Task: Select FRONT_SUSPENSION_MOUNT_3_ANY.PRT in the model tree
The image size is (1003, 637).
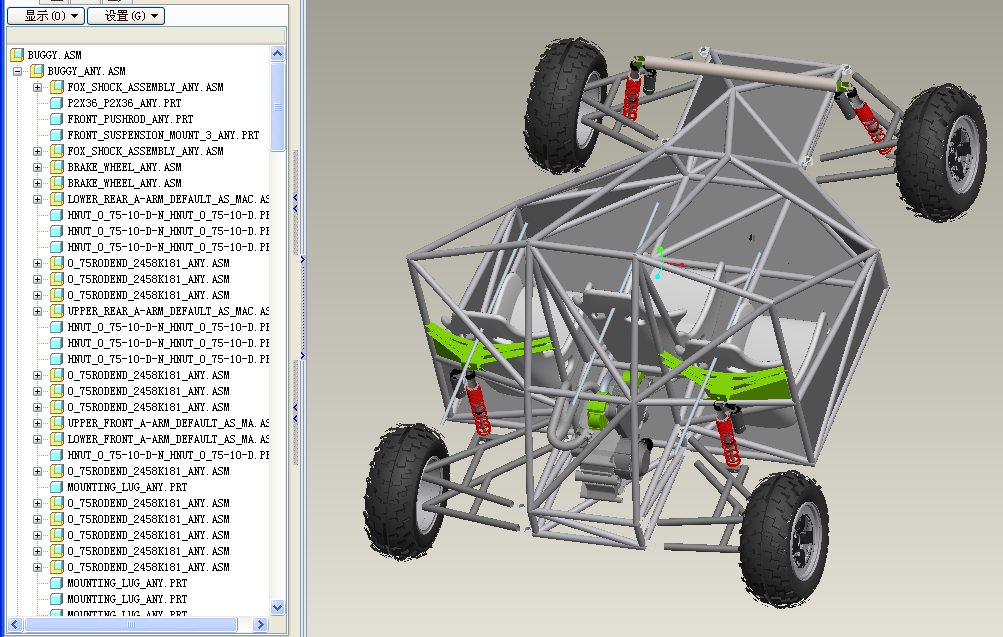Action: [x=163, y=135]
